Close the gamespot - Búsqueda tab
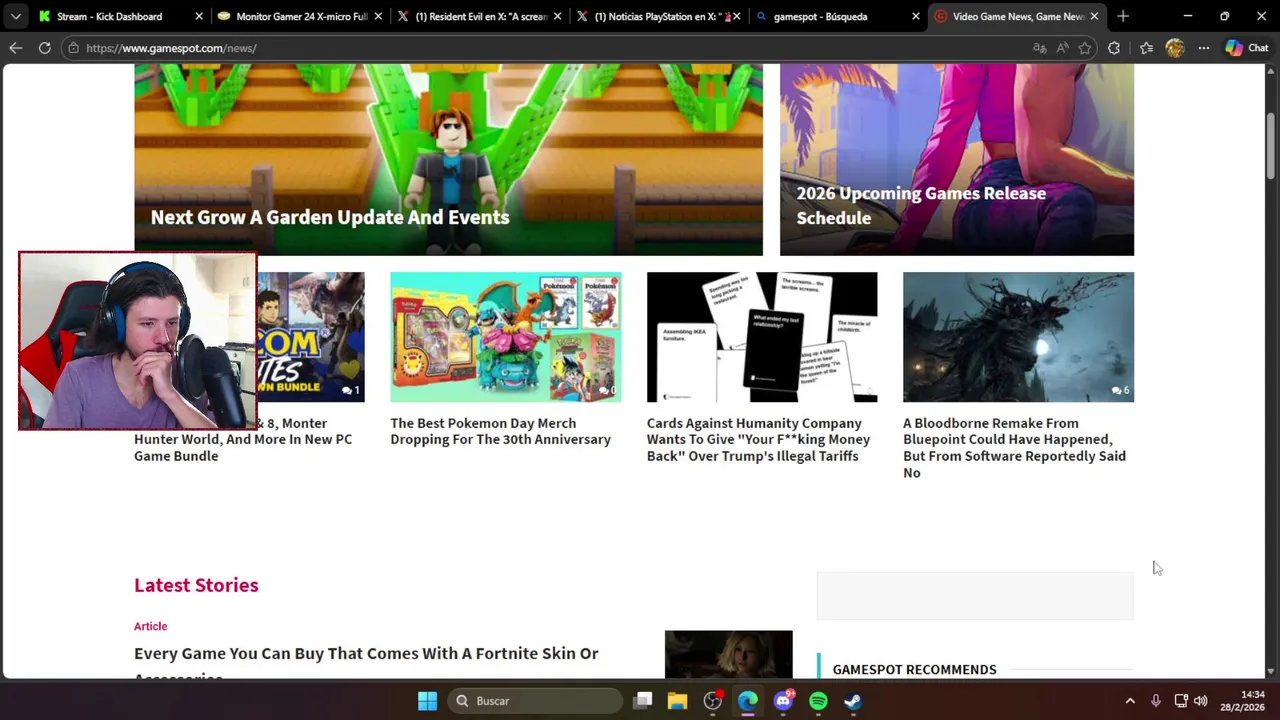The height and width of the screenshot is (720, 1280). tap(915, 16)
